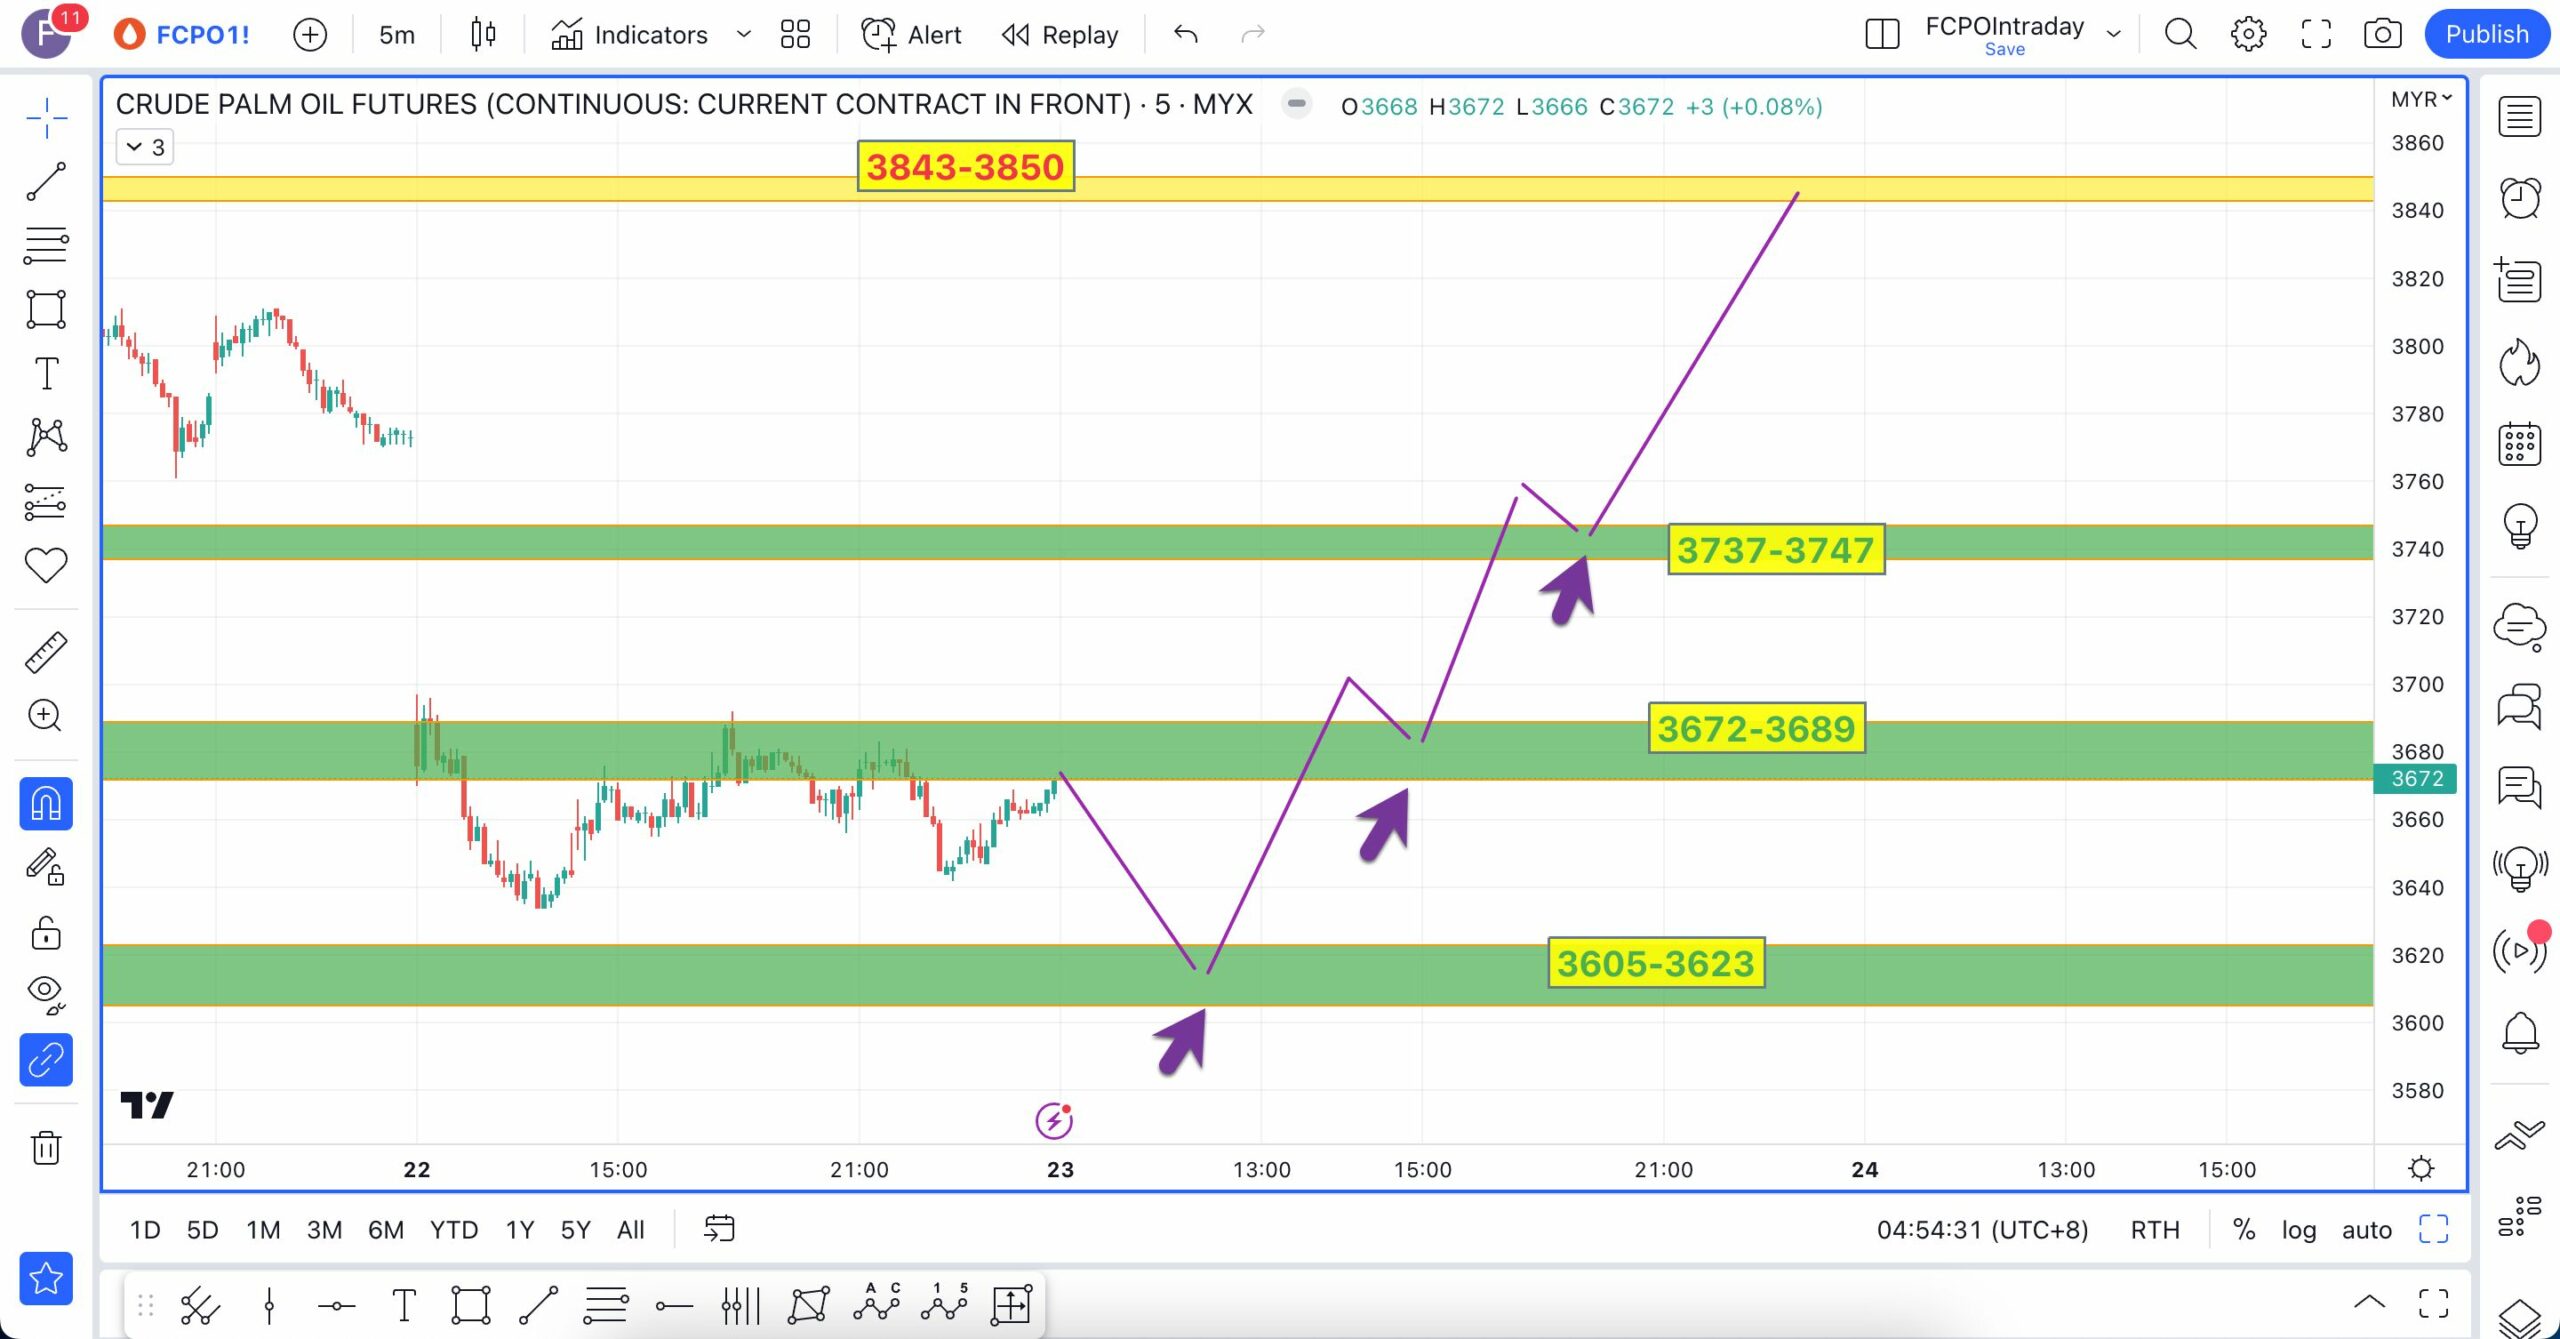
Task: Click the trash remove drawings icon
Action: coord(46,1147)
